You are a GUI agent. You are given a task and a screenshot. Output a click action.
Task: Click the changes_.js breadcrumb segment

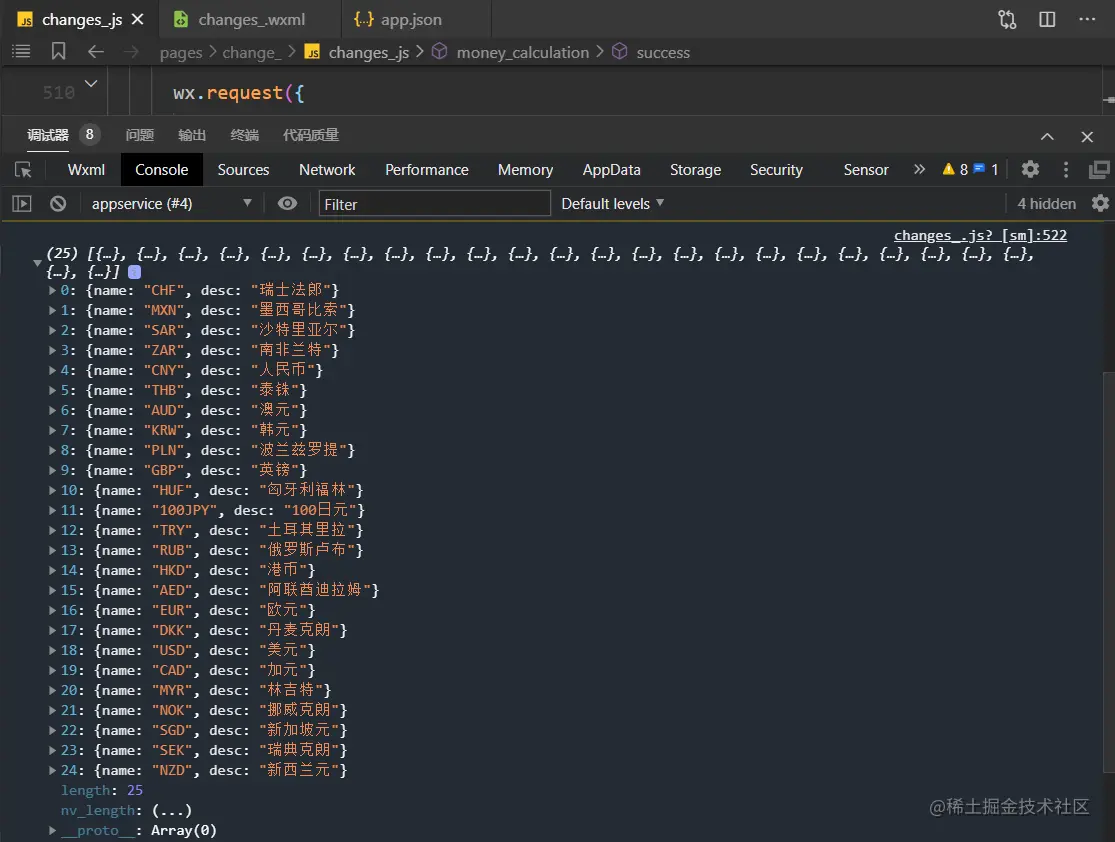click(368, 53)
